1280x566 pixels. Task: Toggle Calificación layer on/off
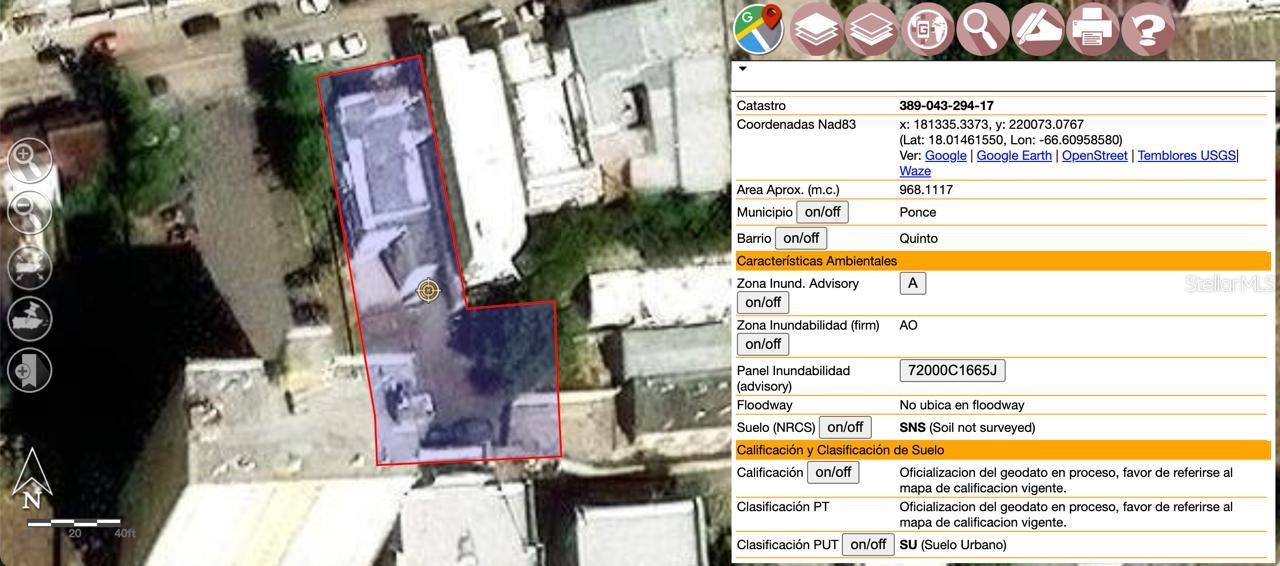point(833,472)
